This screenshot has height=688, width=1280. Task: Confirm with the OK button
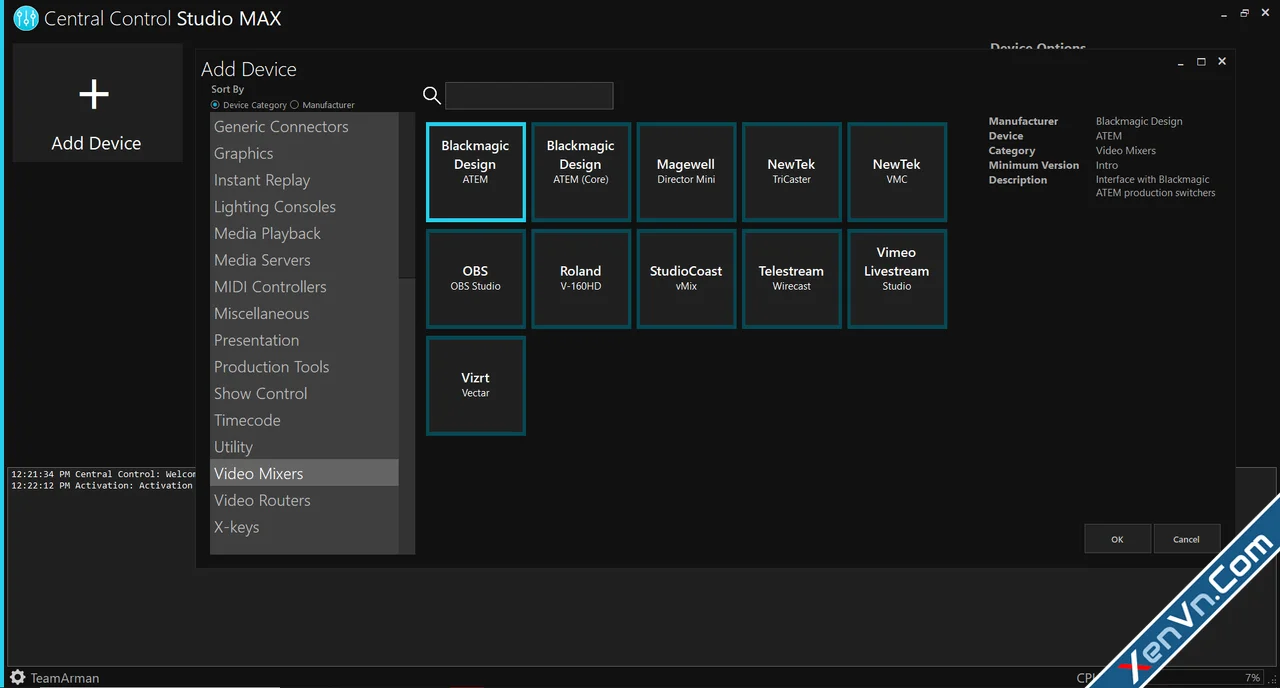coord(1117,539)
